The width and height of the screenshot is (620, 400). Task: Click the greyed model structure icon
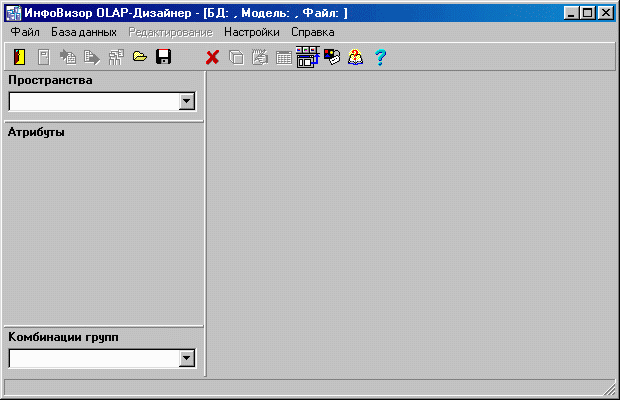click(x=116, y=57)
